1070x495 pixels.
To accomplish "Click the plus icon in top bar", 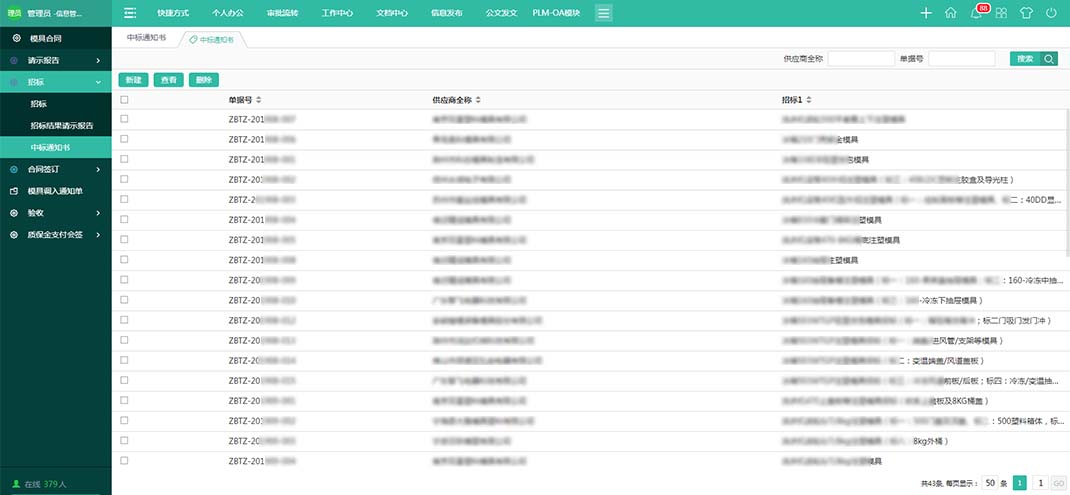I will coord(926,13).
